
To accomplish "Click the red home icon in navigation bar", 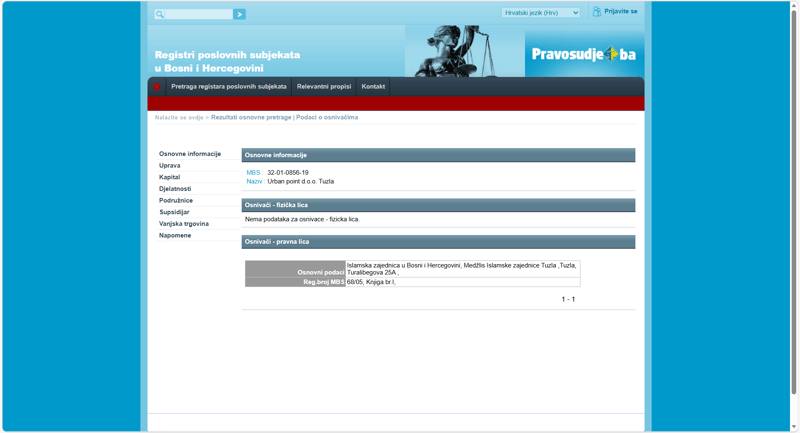I will click(x=157, y=87).
